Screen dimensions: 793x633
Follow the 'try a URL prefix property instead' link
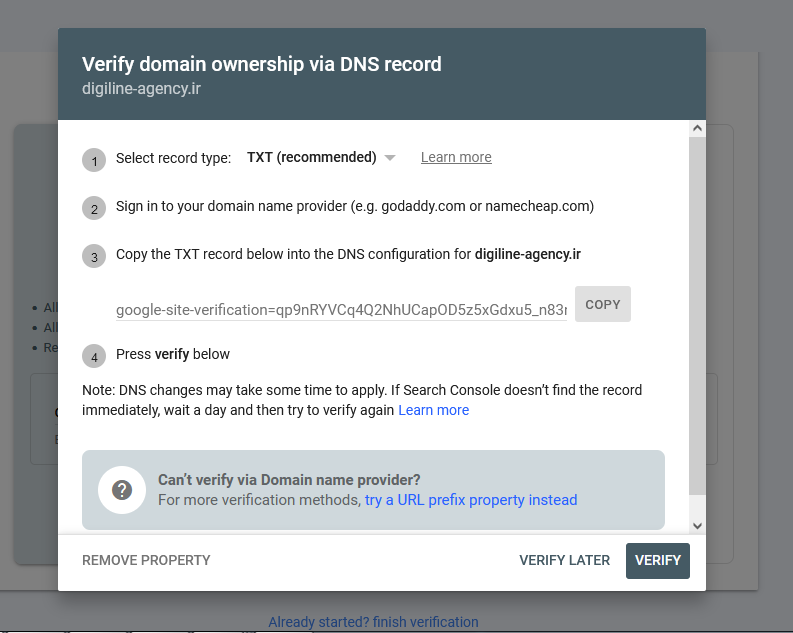(x=471, y=500)
